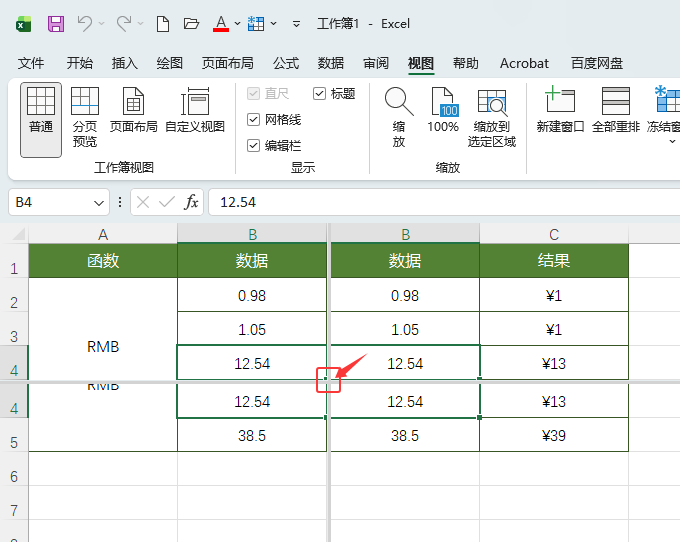Open the Zoom (缩放) magnifier dialog
This screenshot has height=542, width=680.
[x=399, y=117]
